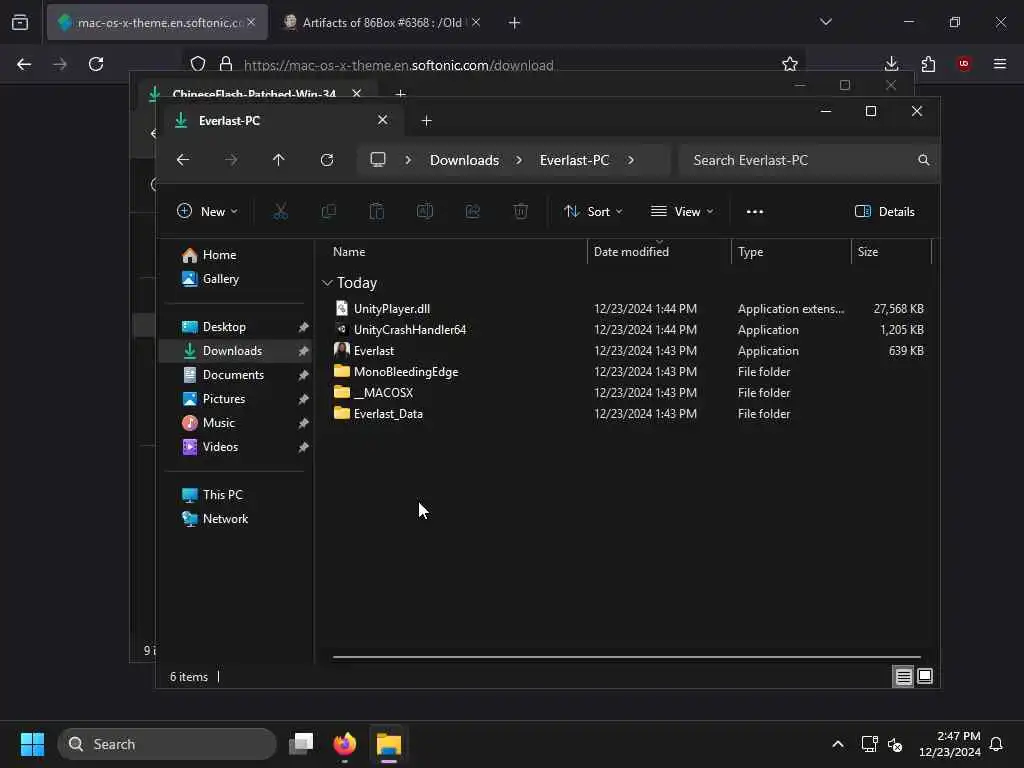Open Videos in the navigation pane
Image resolution: width=1024 pixels, height=768 pixels.
click(x=235, y=447)
